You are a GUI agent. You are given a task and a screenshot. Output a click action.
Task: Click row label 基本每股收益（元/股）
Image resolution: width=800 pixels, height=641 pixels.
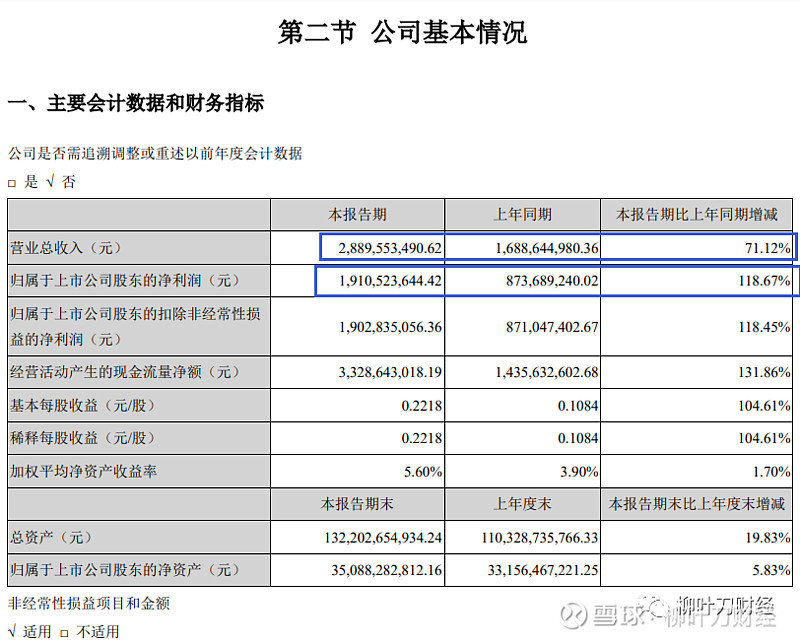tap(83, 406)
